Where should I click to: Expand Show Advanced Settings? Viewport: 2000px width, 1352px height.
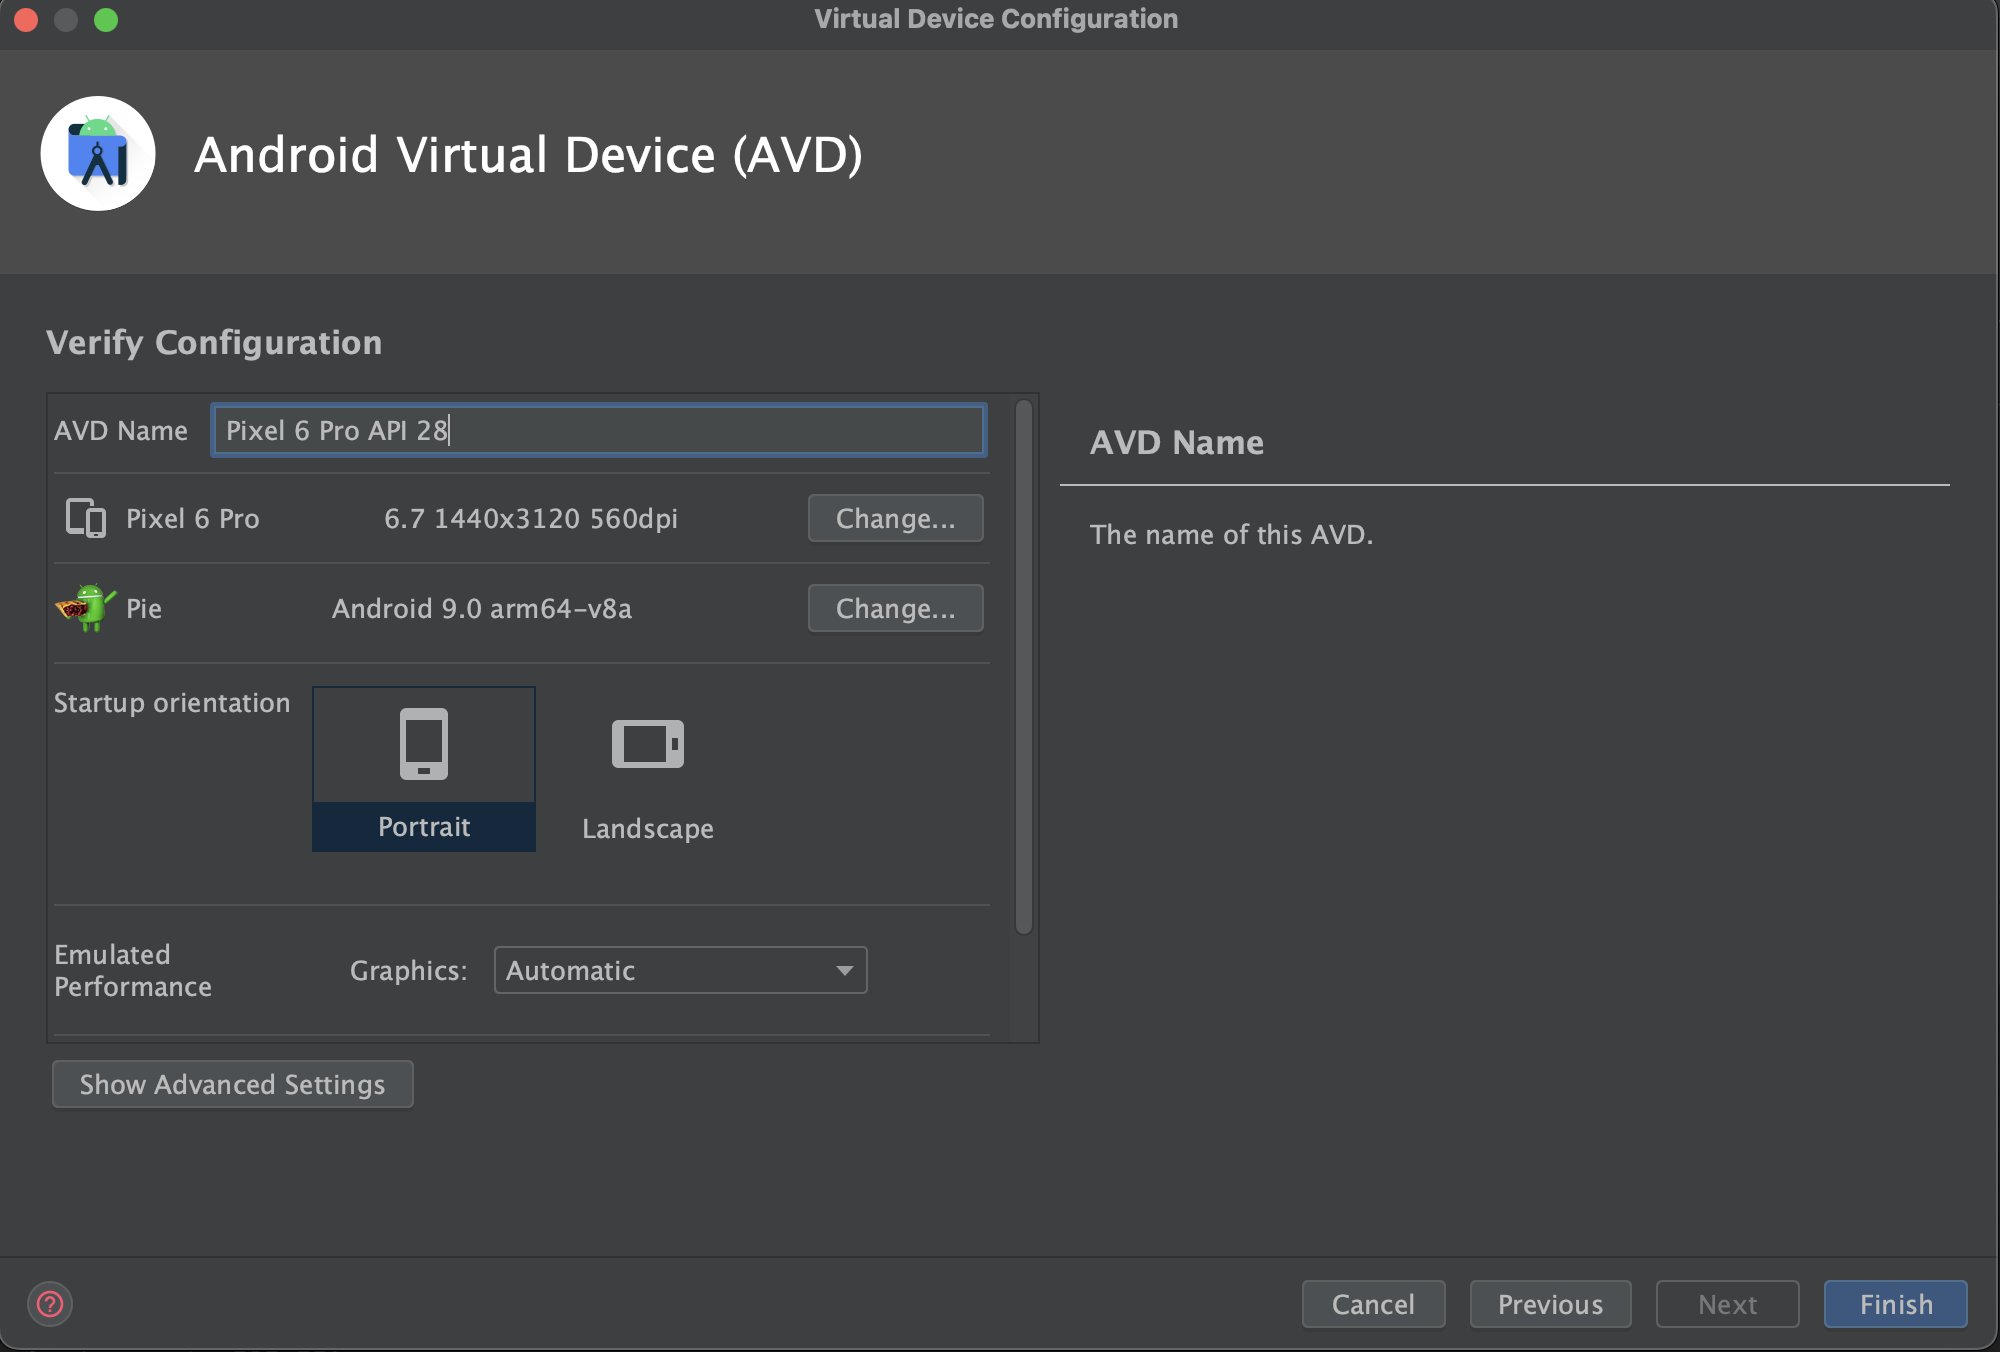(232, 1084)
